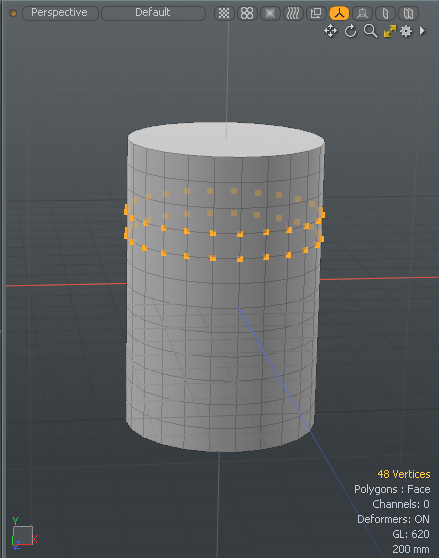Click the orange viewport indicator dot

click(13, 14)
